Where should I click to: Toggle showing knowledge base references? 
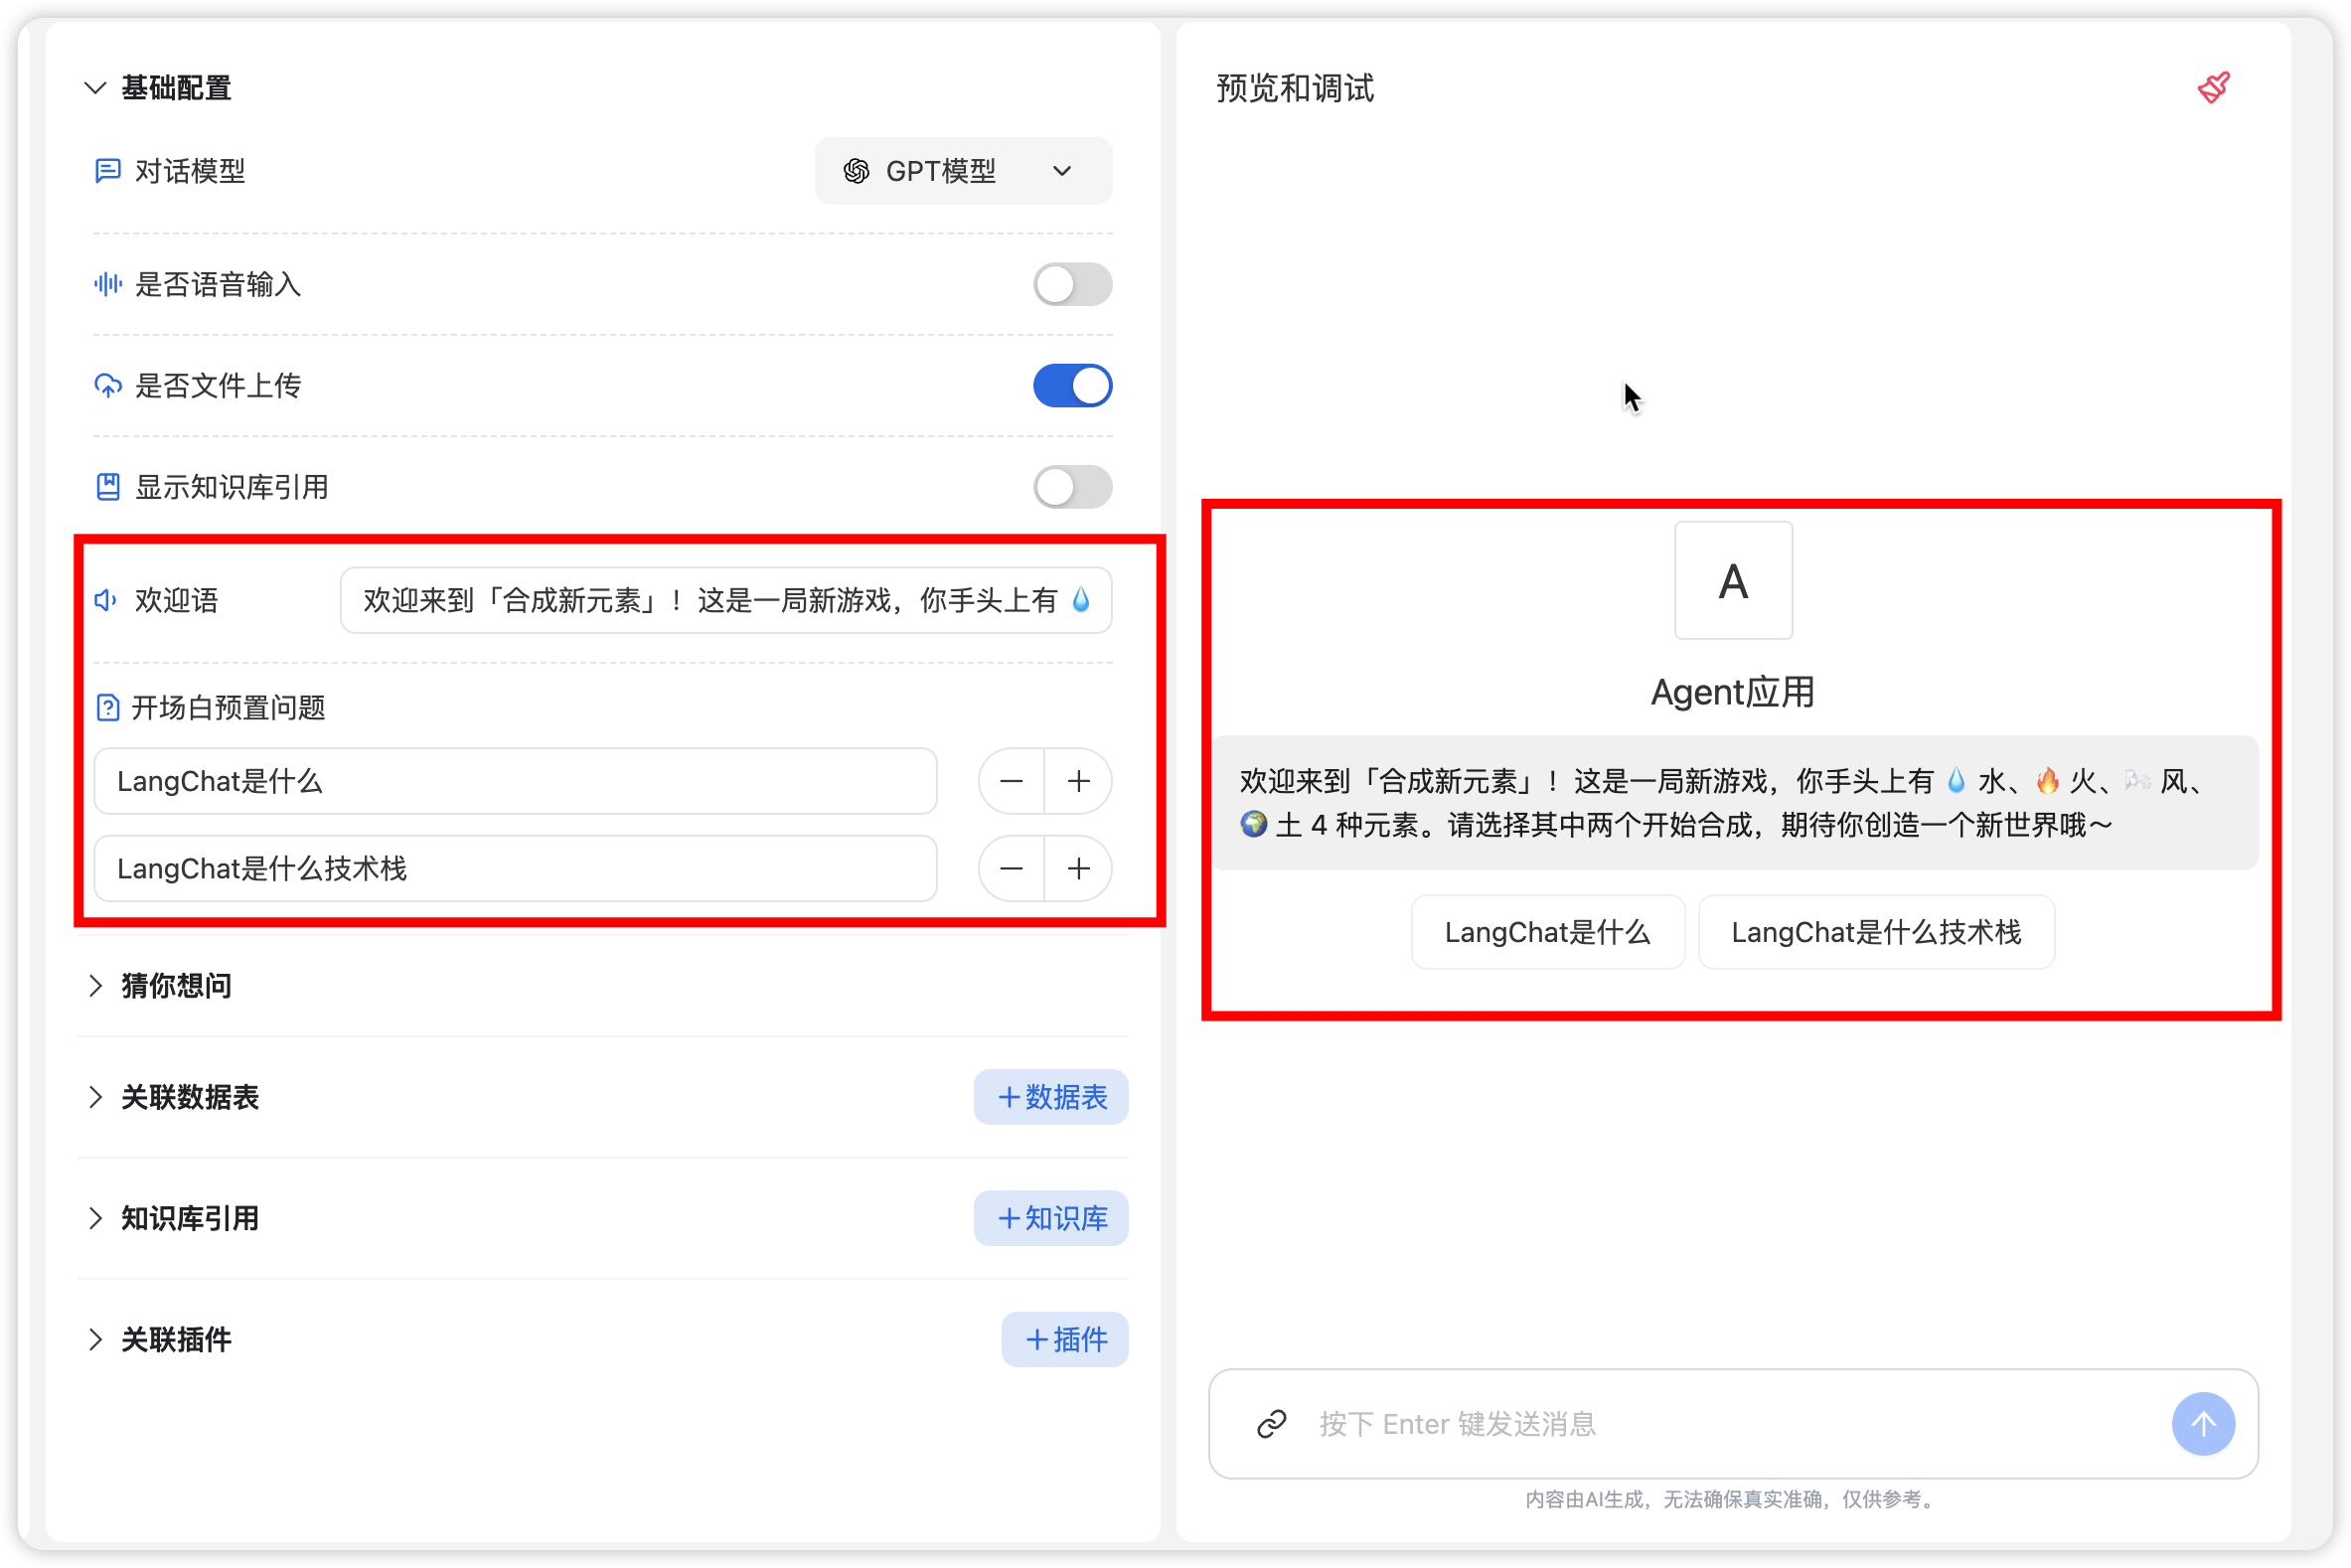pyautogui.click(x=1071, y=487)
